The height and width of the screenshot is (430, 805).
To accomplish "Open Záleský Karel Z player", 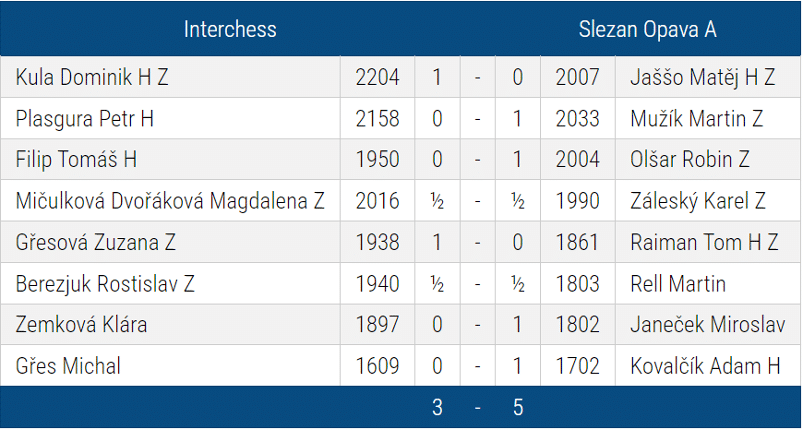I will (698, 201).
